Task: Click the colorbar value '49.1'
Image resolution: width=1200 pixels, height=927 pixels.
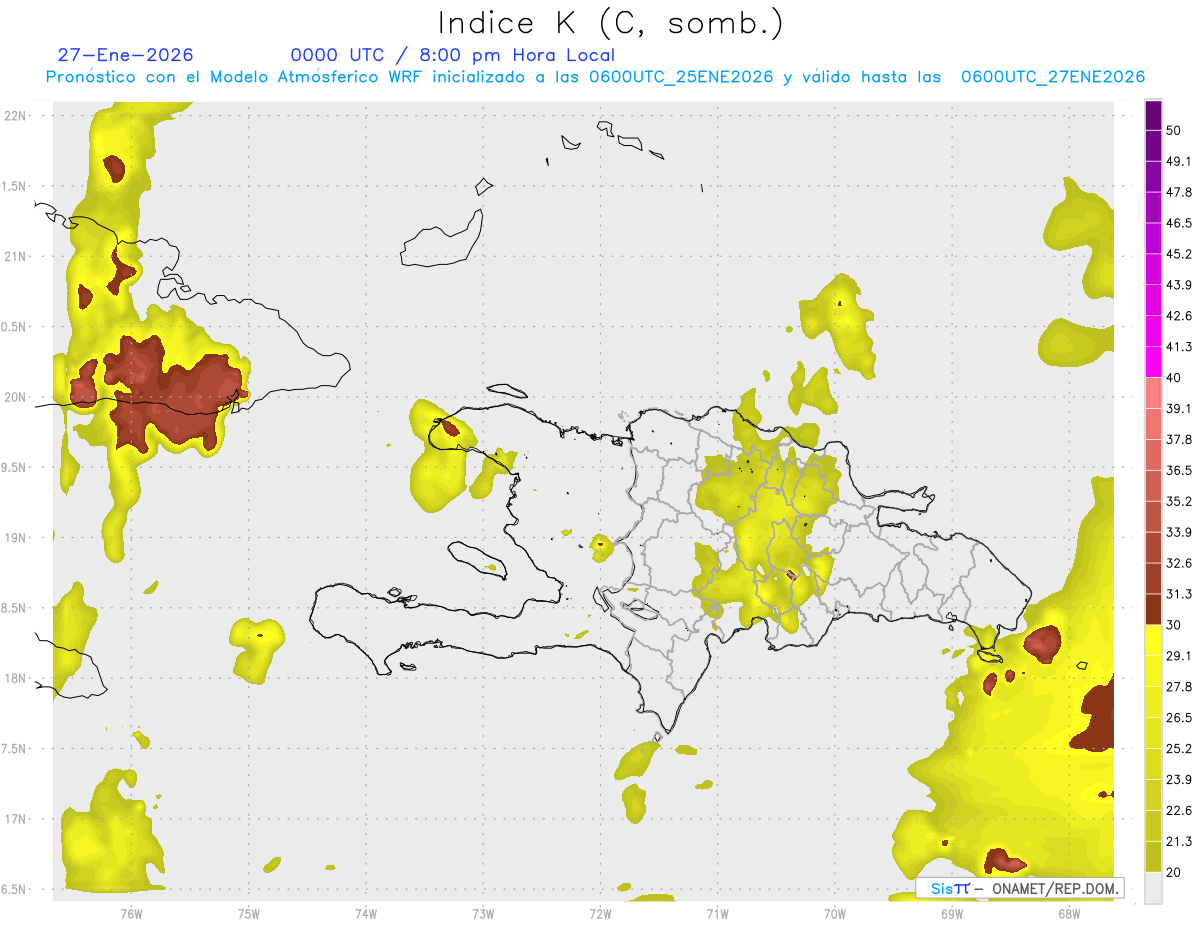Action: click(1179, 162)
